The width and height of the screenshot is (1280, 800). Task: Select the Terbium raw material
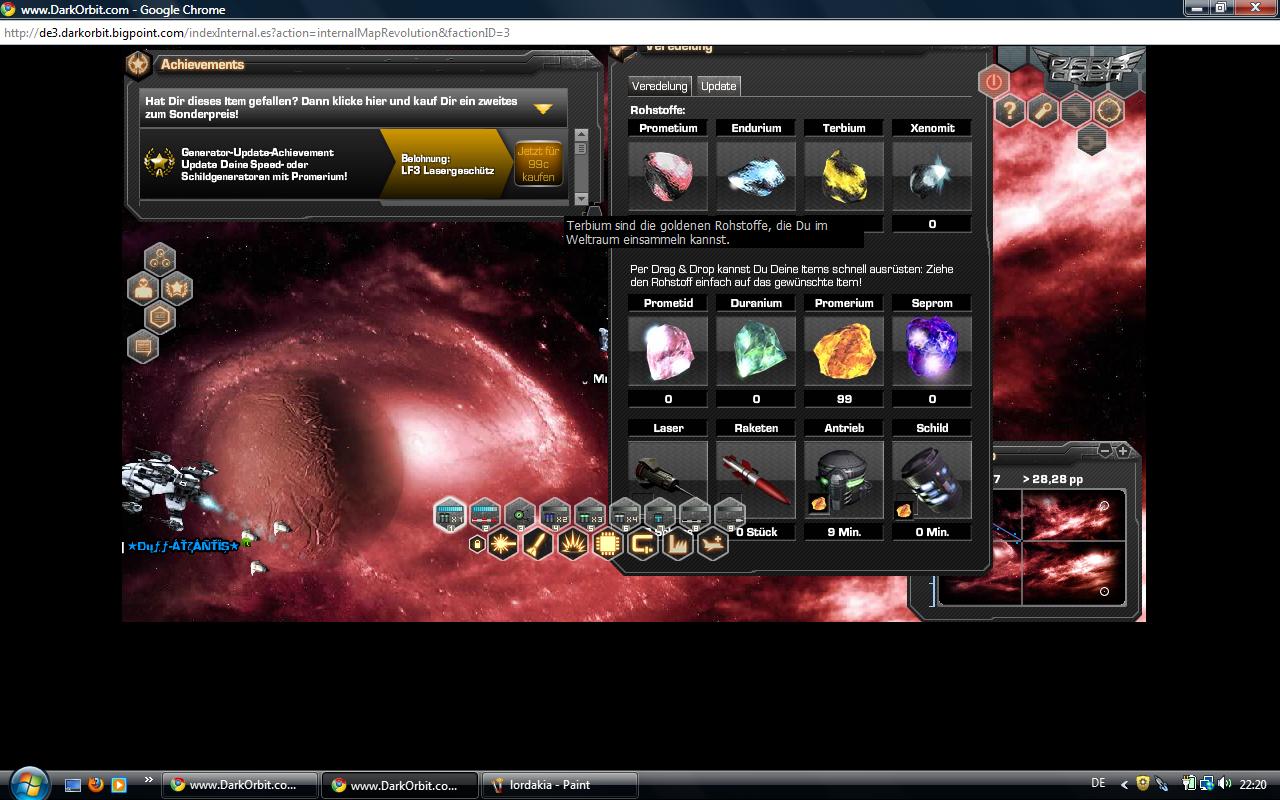(844, 176)
